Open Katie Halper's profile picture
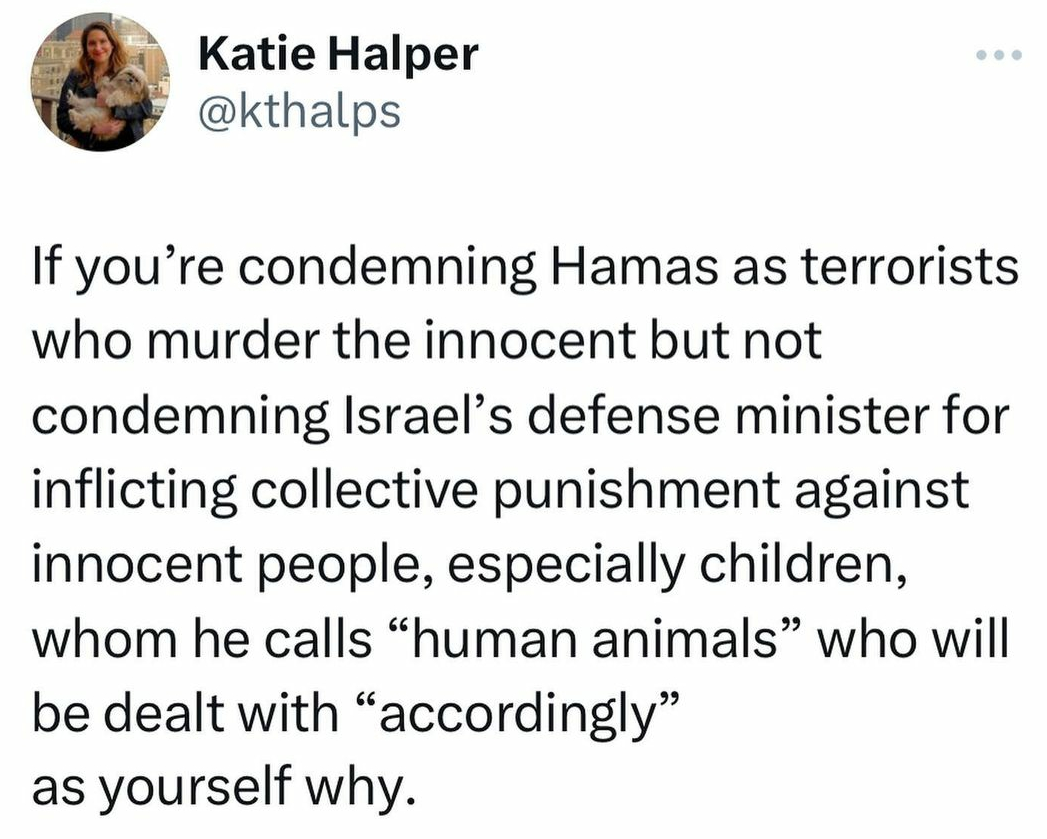This screenshot has width=1047, height=839. coord(99,82)
